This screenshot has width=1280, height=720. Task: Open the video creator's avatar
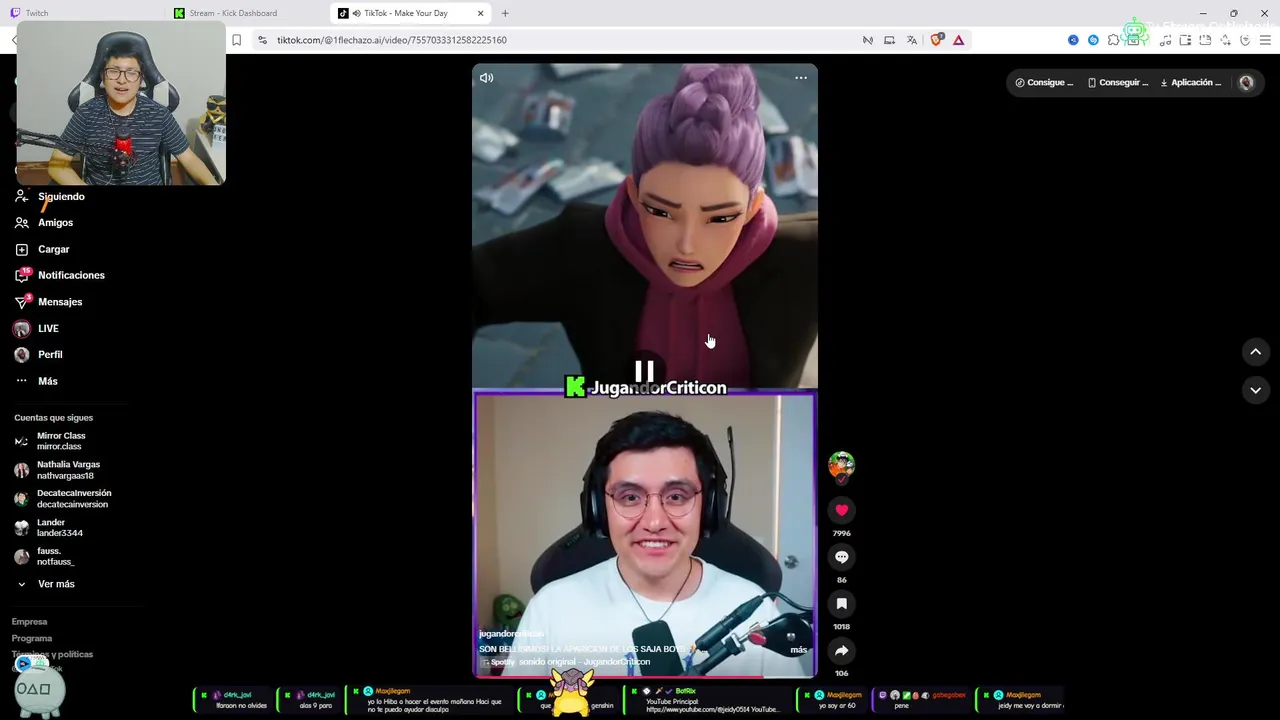(x=842, y=464)
